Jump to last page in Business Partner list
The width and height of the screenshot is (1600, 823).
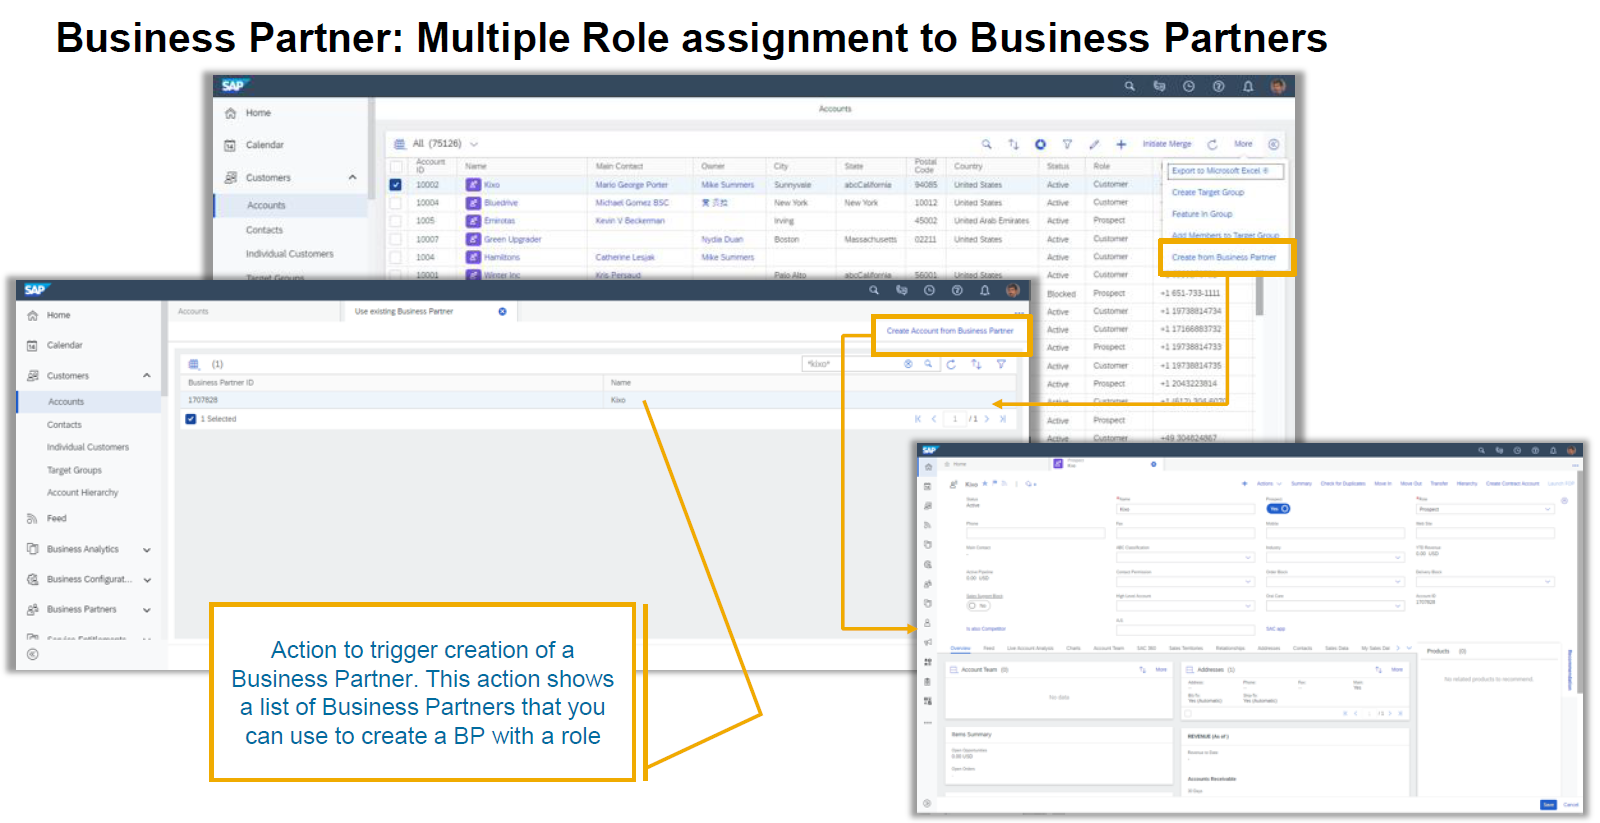[1003, 419]
